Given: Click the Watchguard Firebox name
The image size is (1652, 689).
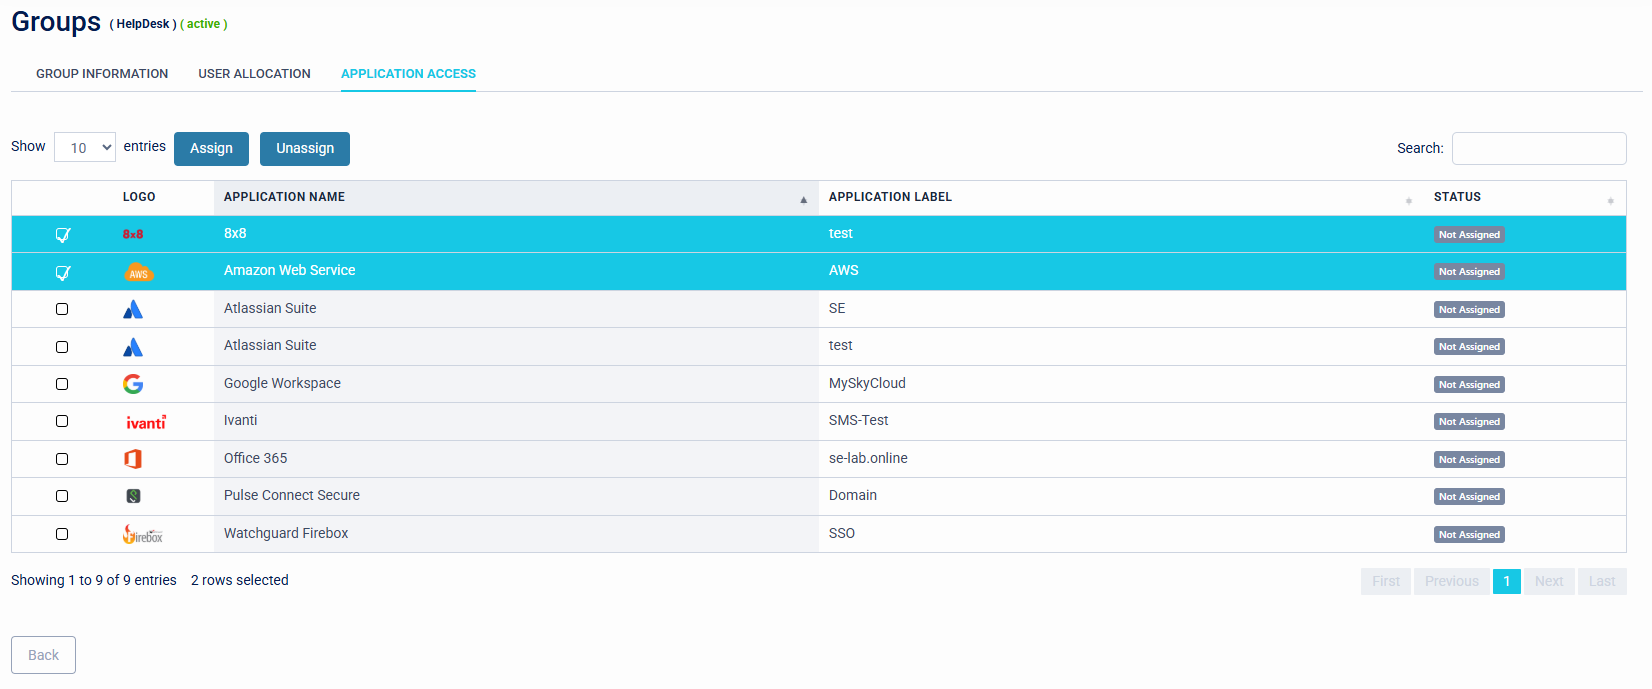Looking at the screenshot, I should tap(286, 533).
